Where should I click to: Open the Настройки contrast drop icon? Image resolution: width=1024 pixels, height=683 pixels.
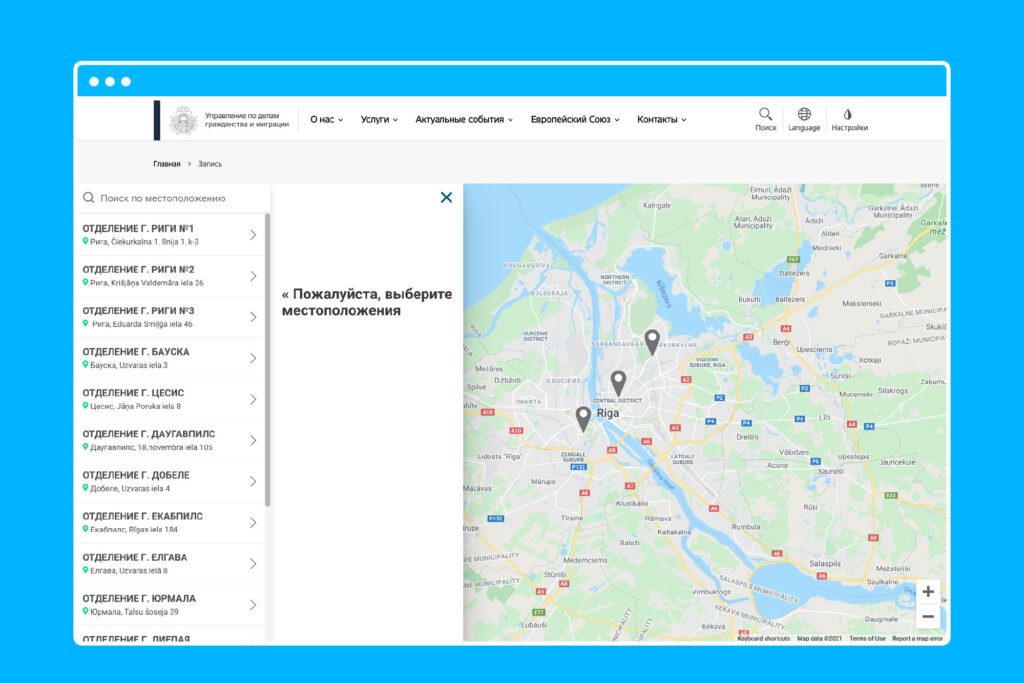[849, 114]
